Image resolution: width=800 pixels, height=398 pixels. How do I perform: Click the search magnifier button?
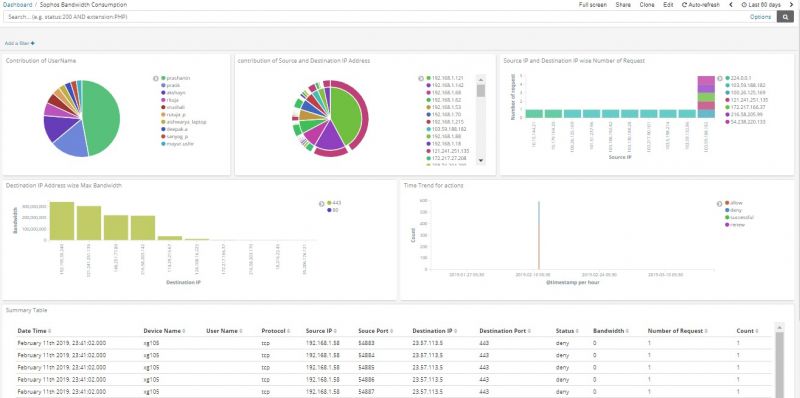785,17
